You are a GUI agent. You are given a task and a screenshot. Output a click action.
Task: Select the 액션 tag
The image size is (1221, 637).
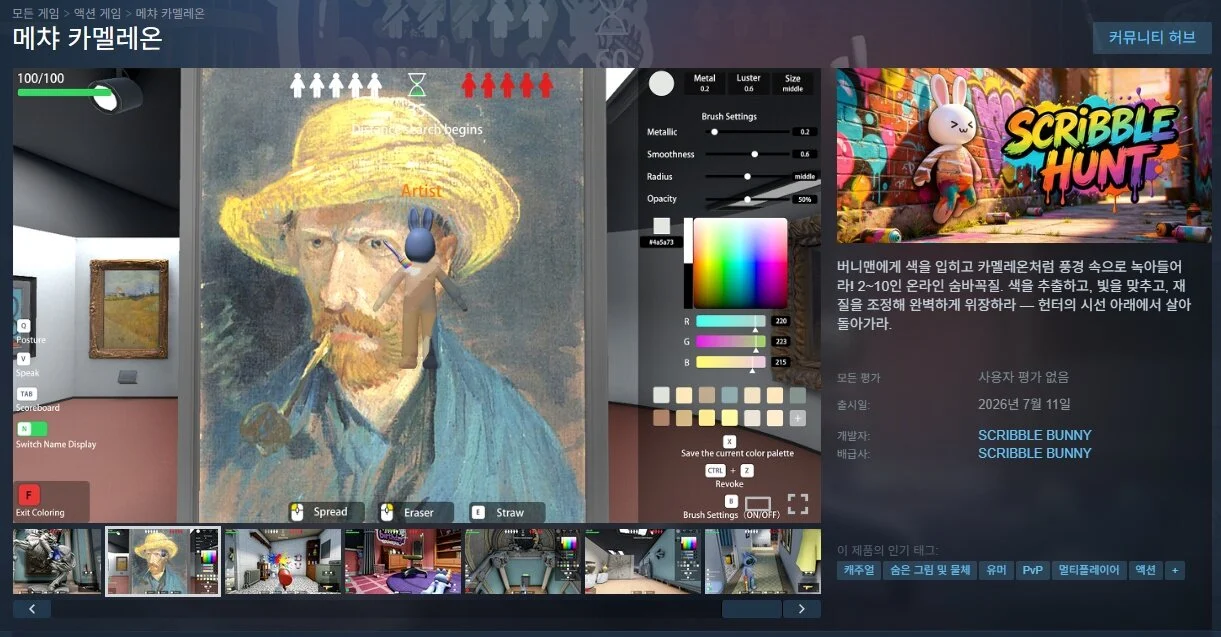pos(1145,570)
